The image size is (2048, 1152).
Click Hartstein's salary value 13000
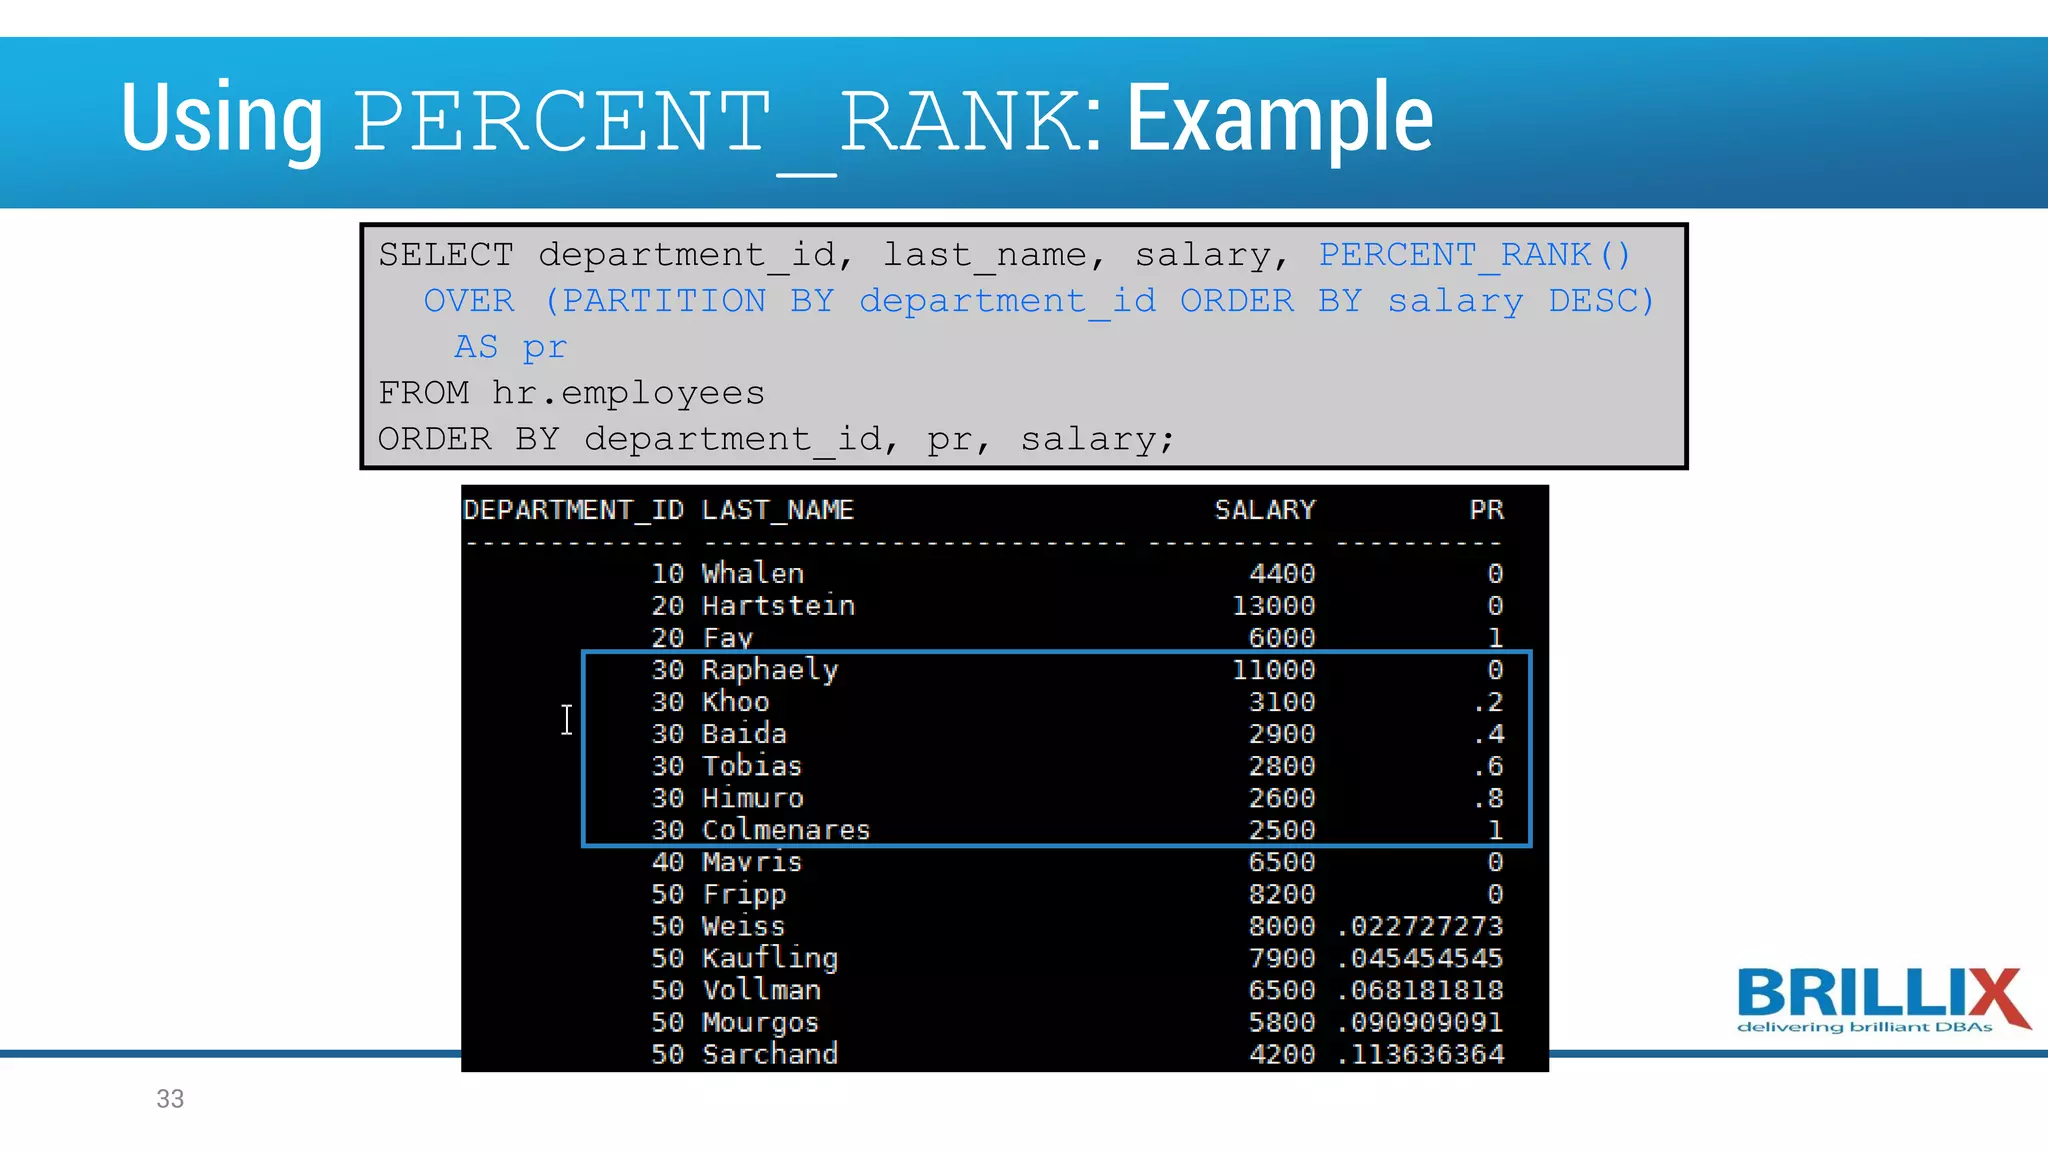click(1273, 606)
